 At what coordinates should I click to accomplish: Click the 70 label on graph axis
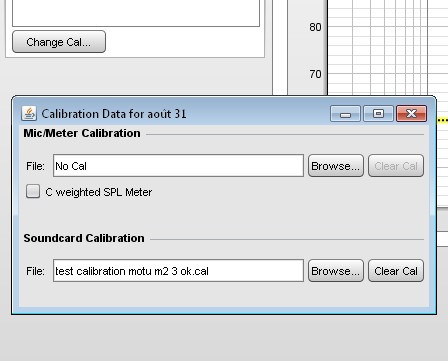[x=315, y=74]
